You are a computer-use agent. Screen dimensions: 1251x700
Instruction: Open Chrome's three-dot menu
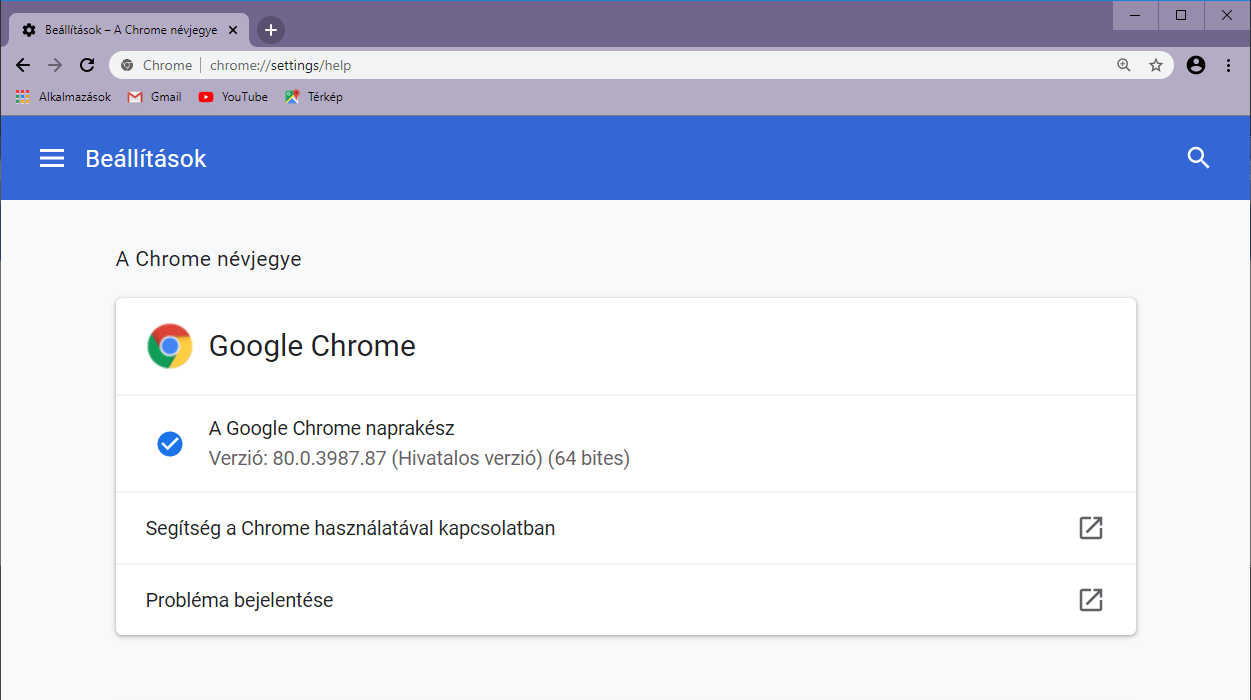[x=1229, y=65]
